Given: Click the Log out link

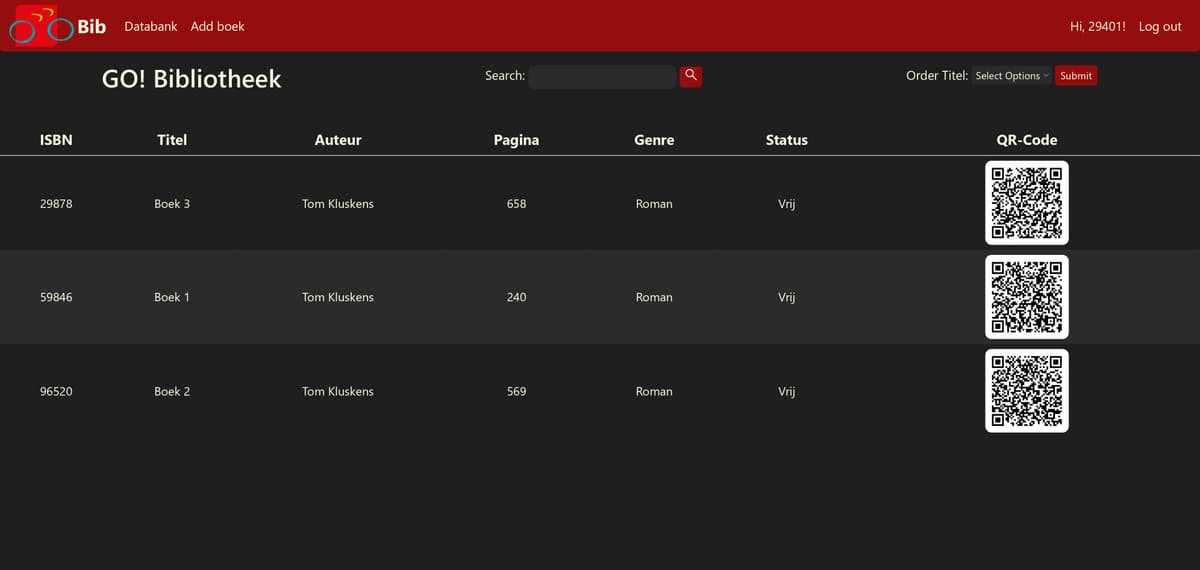Looking at the screenshot, I should 1160,26.
